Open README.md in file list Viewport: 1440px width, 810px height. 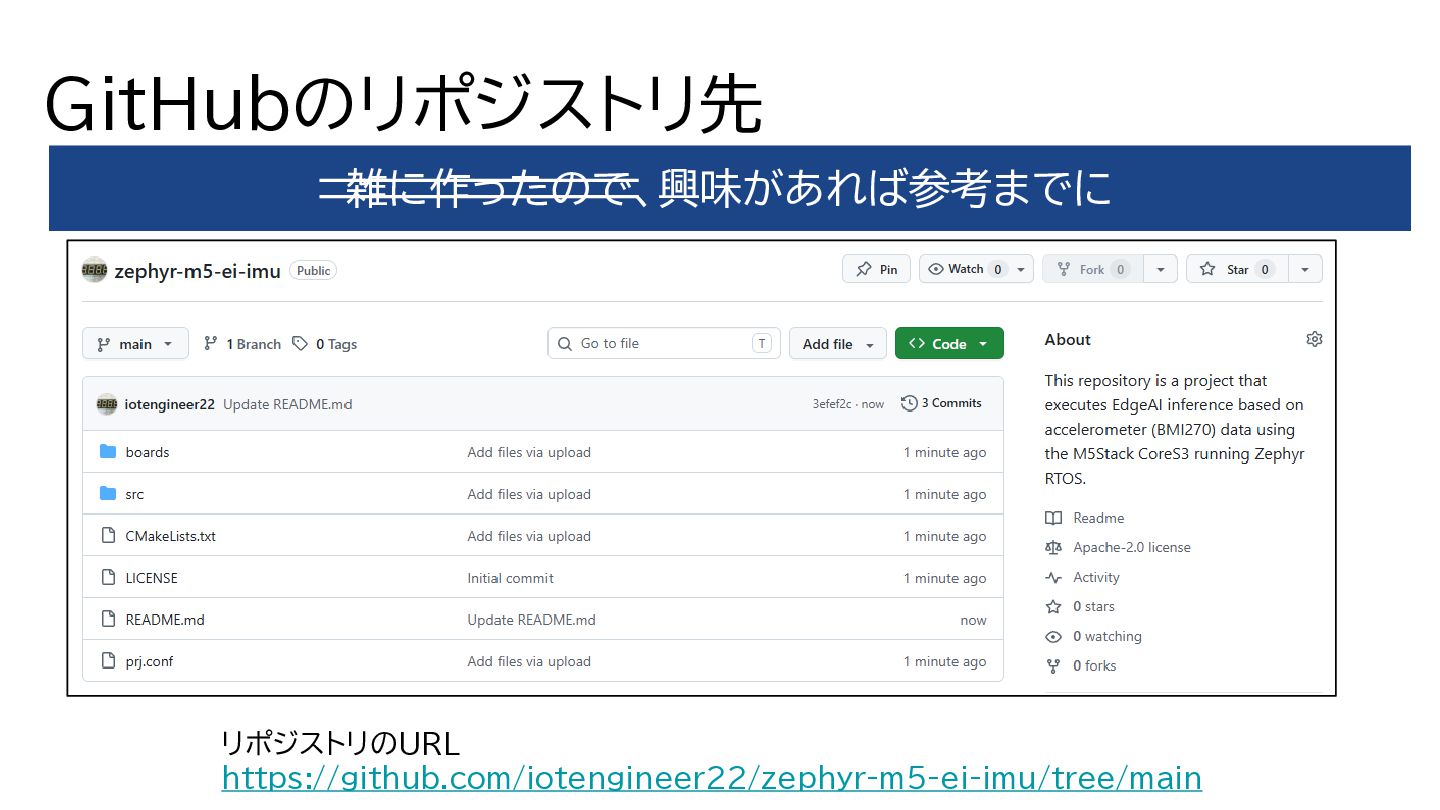click(165, 620)
